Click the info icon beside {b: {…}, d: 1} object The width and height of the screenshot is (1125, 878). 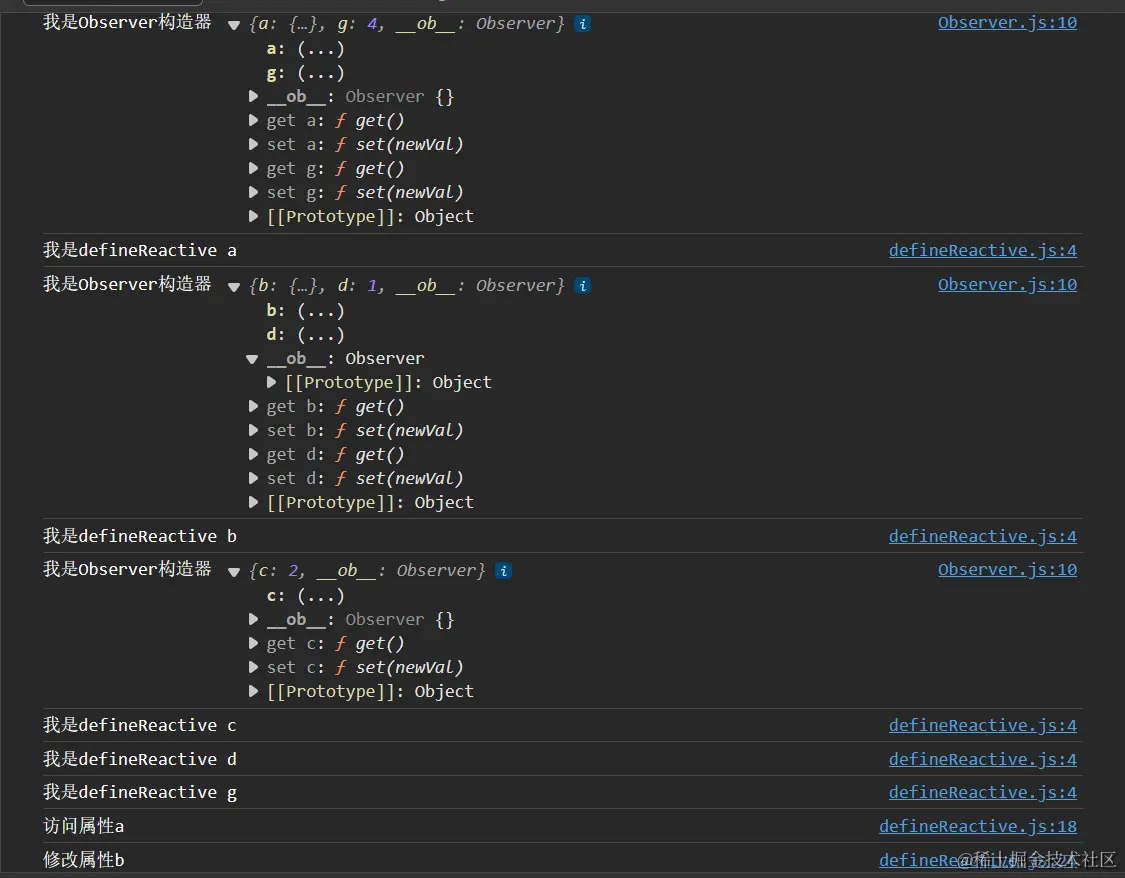[x=583, y=285]
